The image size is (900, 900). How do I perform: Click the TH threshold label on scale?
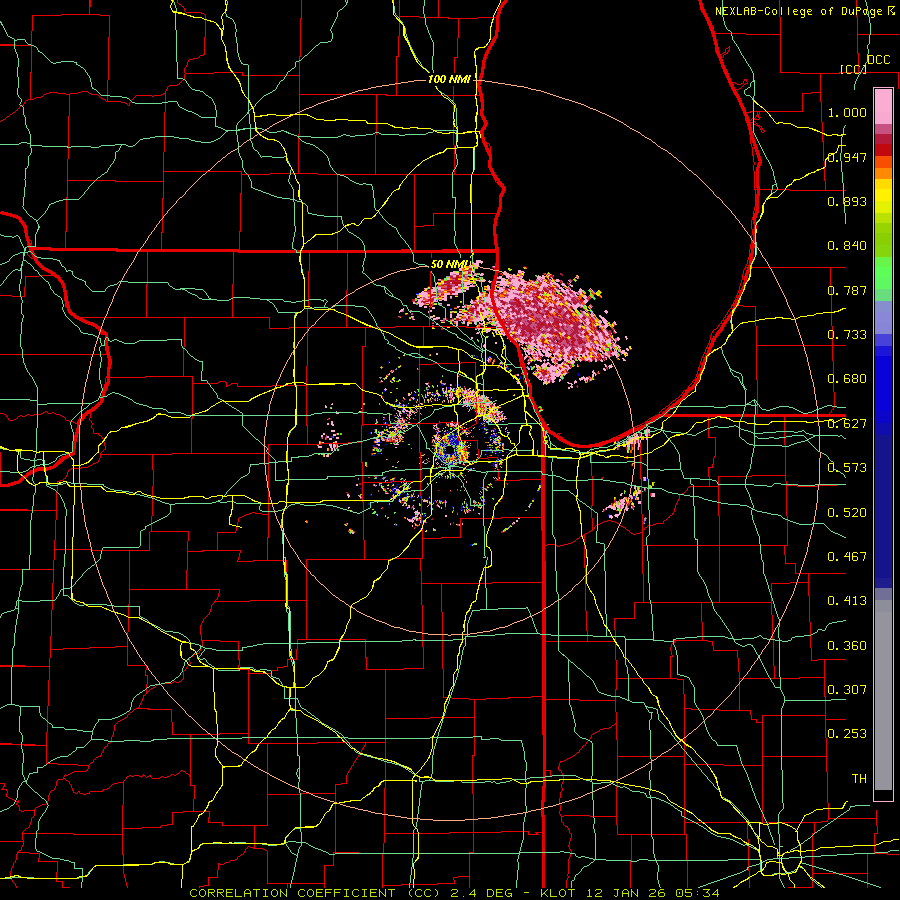(859, 779)
